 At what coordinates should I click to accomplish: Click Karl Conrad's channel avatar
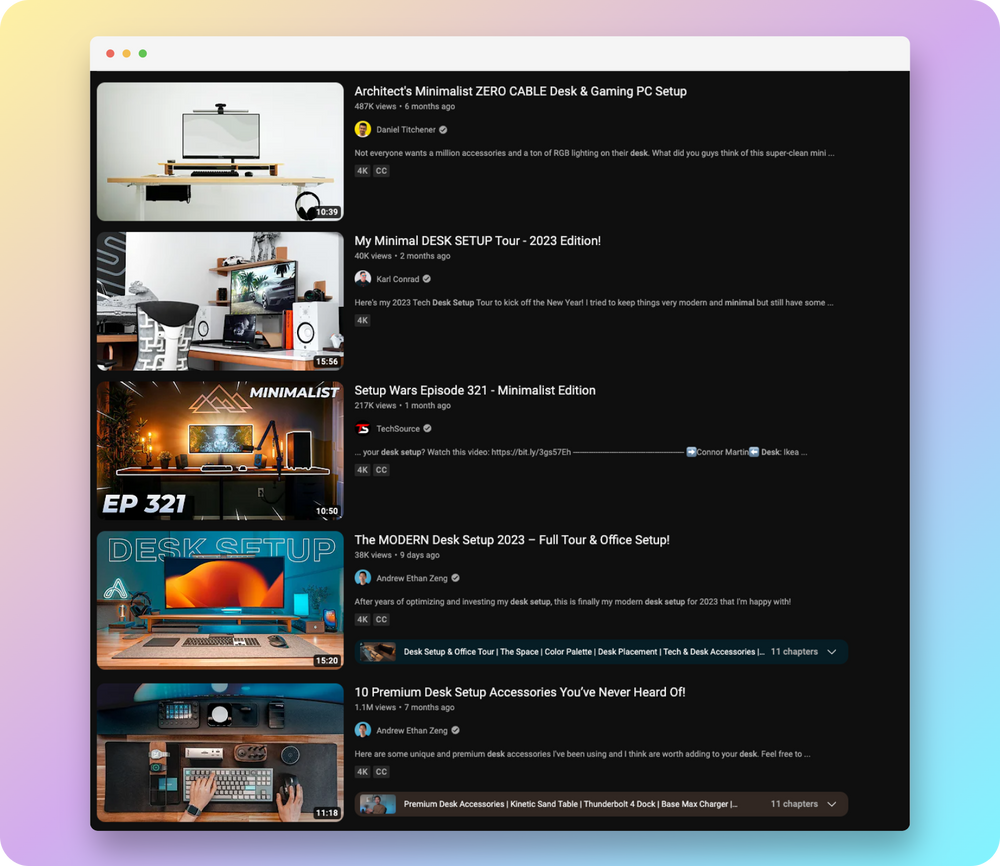363,279
